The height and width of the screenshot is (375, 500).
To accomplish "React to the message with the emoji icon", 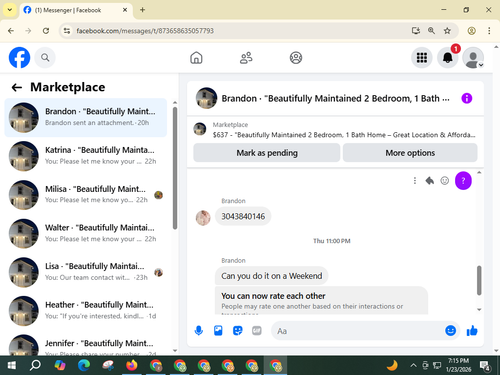I will [445, 181].
